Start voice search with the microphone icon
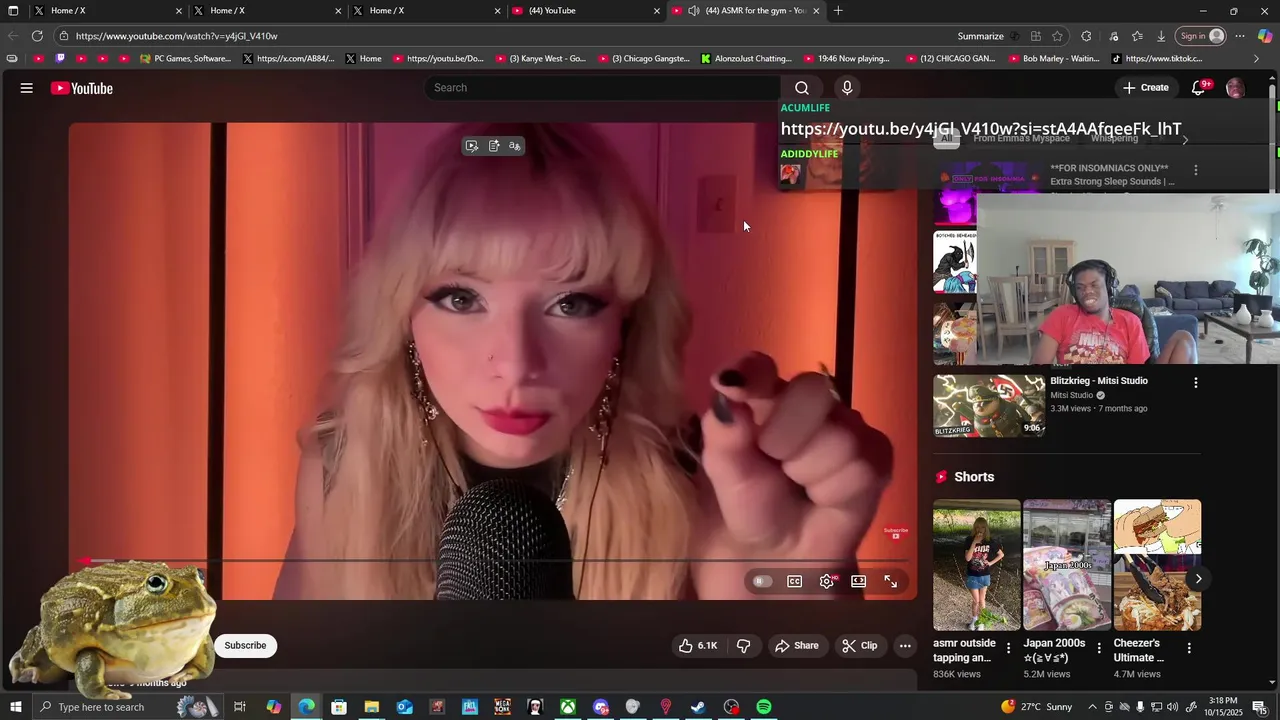Viewport: 1280px width, 720px height. (x=847, y=88)
